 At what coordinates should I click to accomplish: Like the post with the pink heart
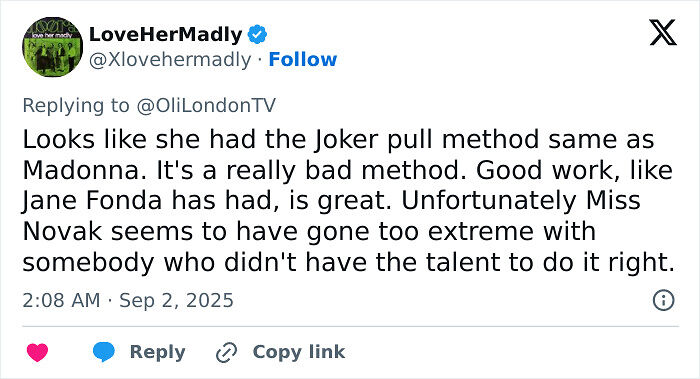(x=38, y=352)
